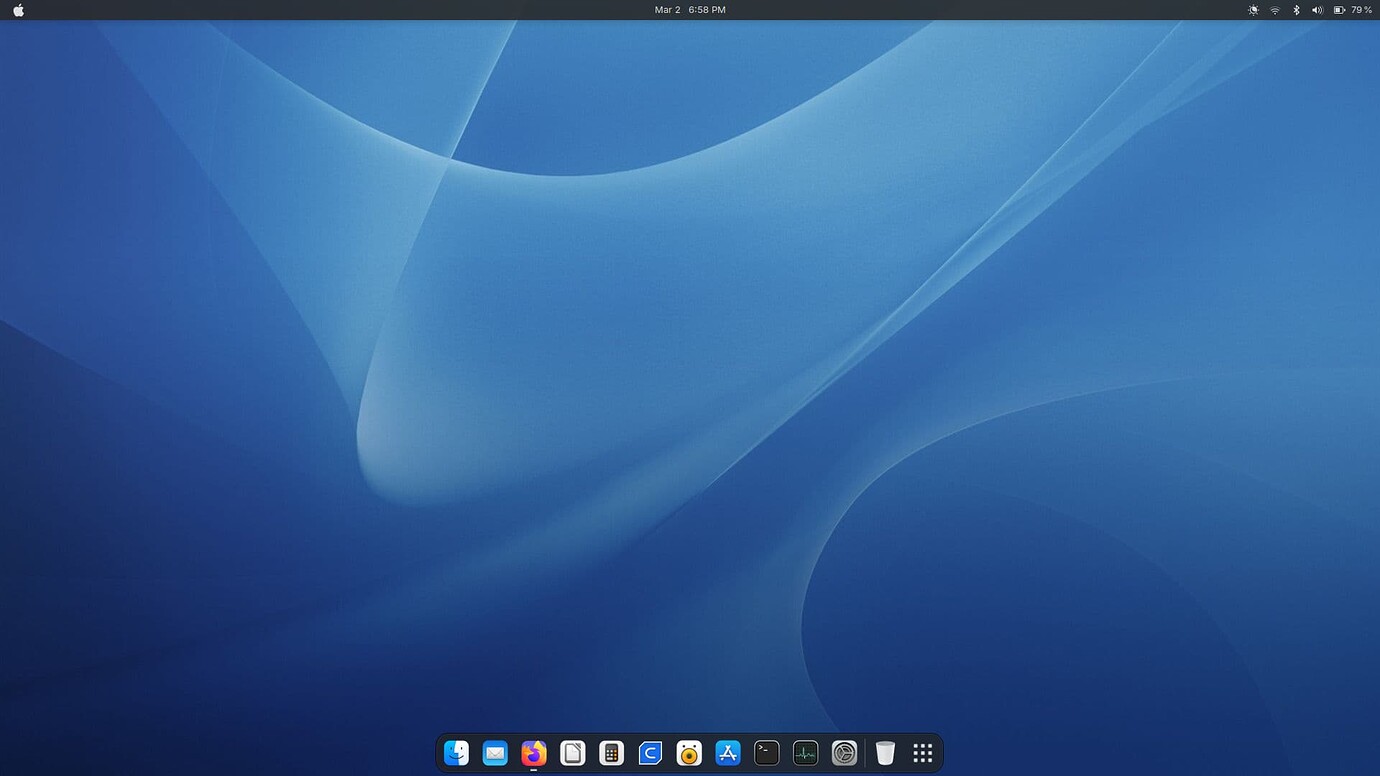Open the Trash

click(x=885, y=753)
